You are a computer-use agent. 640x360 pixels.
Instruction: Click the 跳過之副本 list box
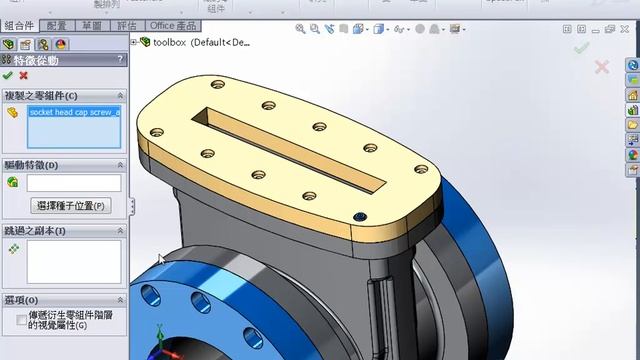pyautogui.click(x=74, y=262)
